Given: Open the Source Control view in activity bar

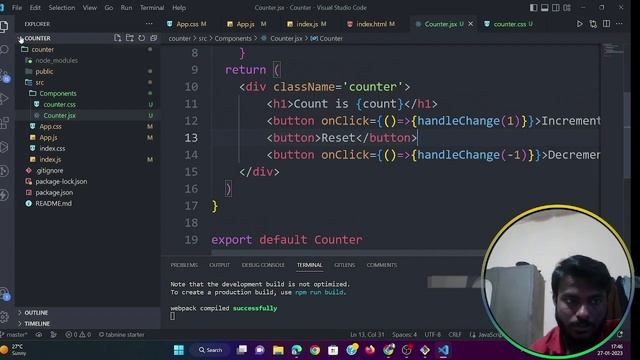Looking at the screenshot, I should pos(4,75).
